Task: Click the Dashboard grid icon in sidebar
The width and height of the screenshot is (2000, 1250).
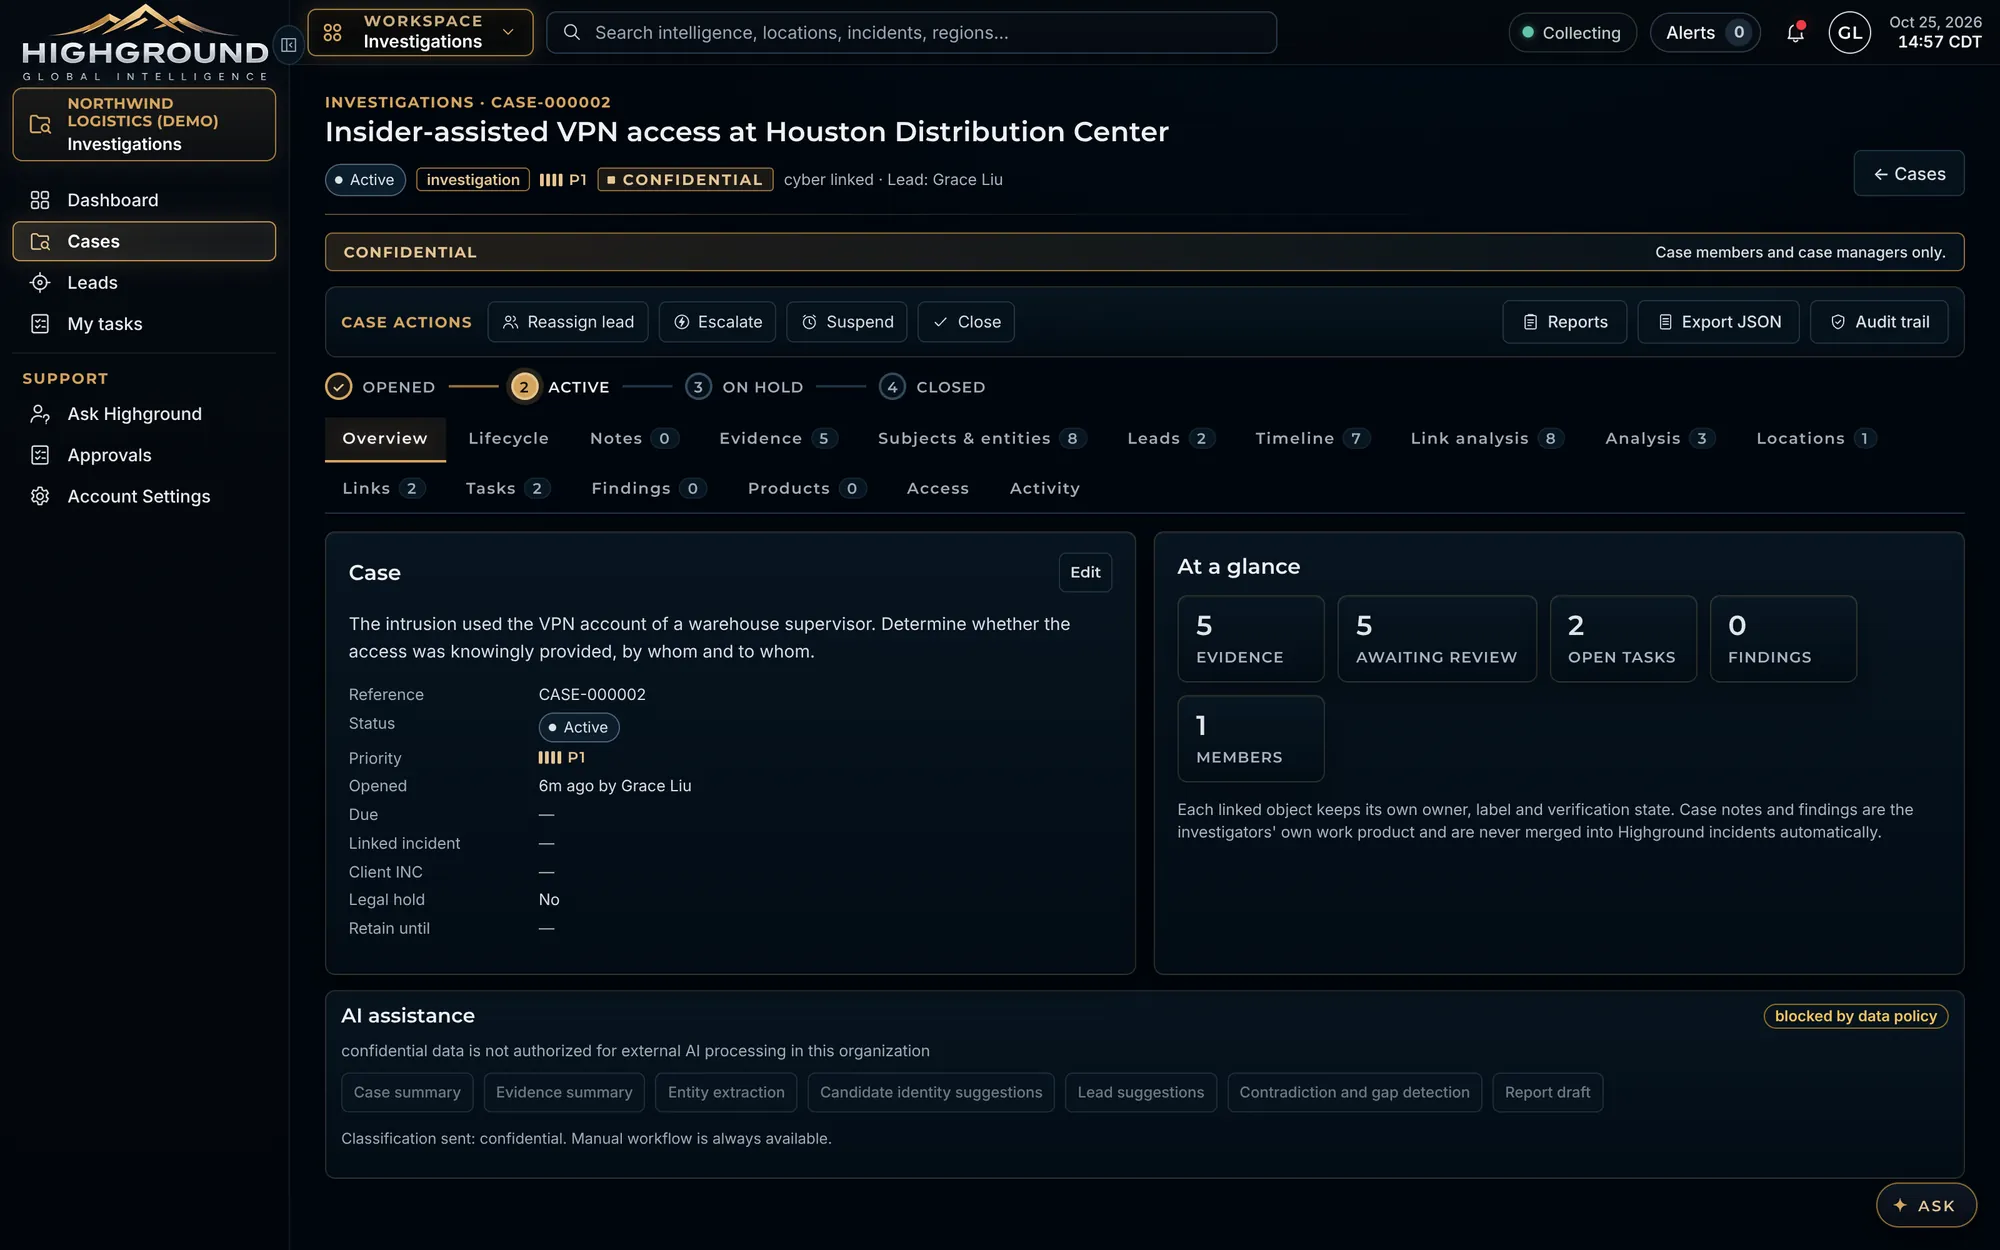Action: point(40,200)
